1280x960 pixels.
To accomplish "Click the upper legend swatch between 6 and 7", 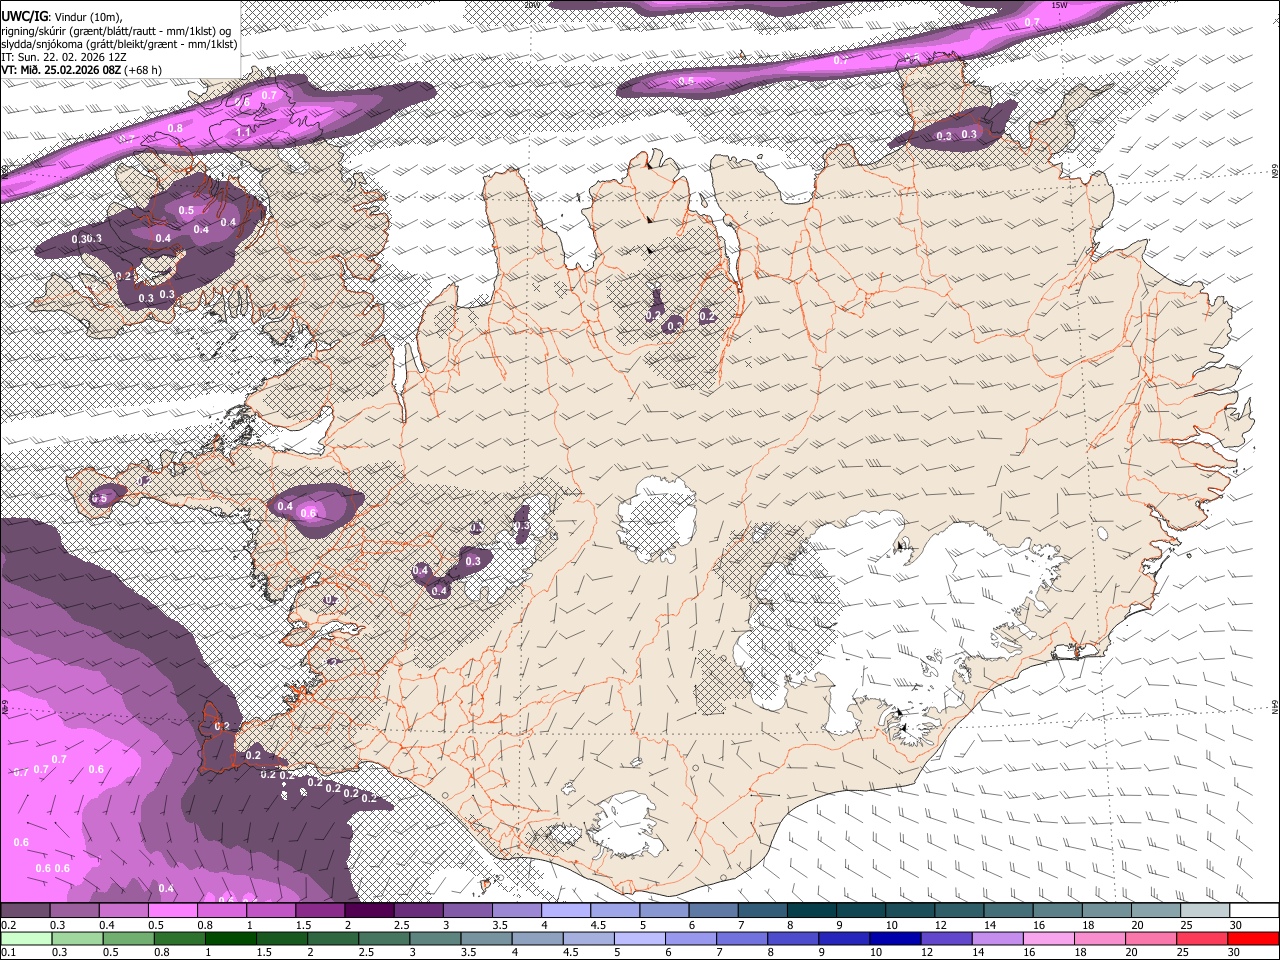I will [713, 911].
